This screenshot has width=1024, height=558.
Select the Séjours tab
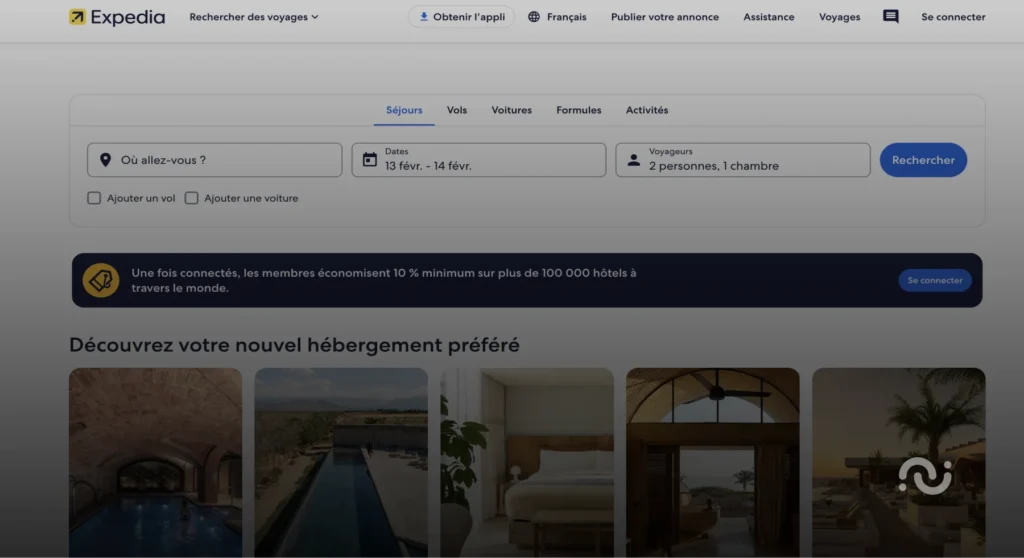(x=404, y=110)
